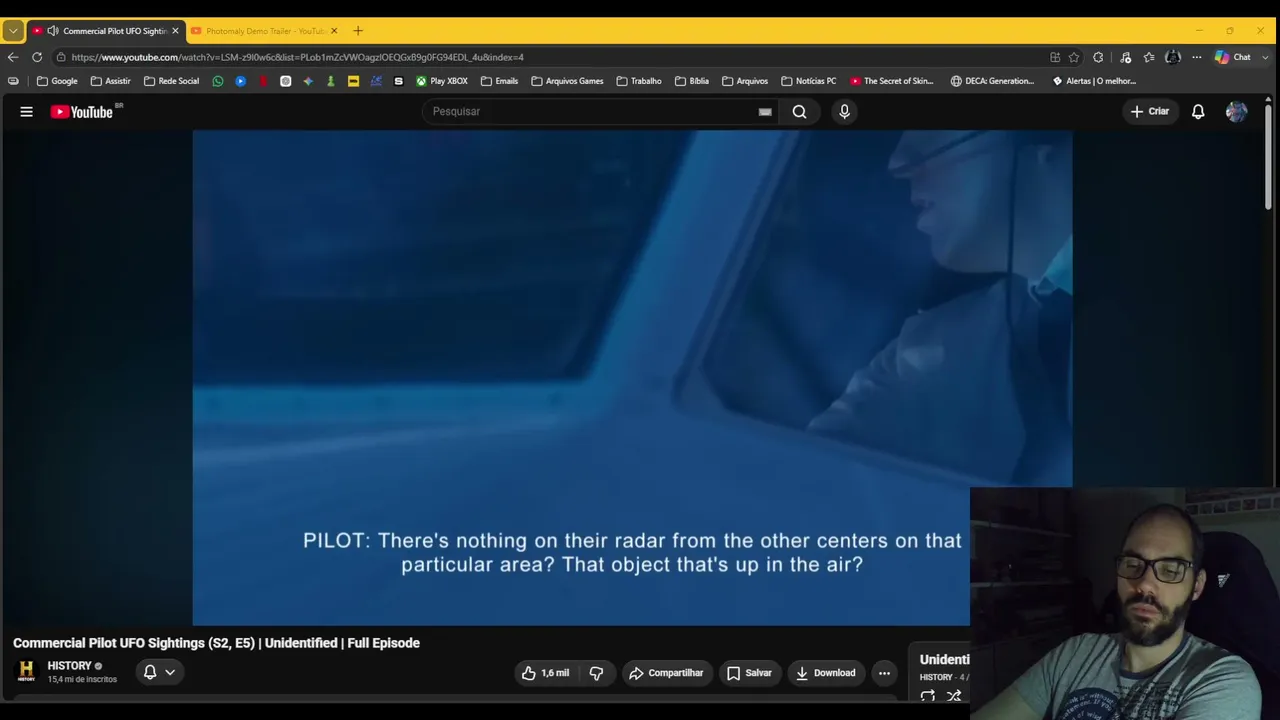Open the tab search dropdown arrow
This screenshot has width=1280, height=720.
point(13,31)
